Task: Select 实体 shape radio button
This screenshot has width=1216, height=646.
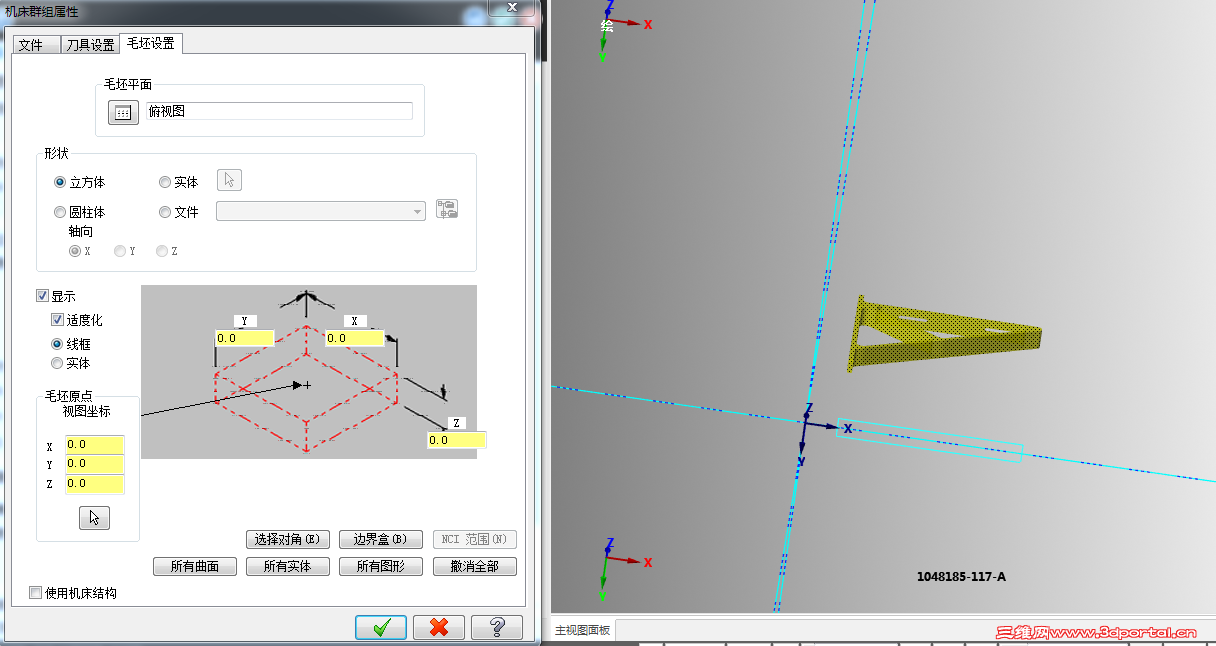Action: (165, 182)
